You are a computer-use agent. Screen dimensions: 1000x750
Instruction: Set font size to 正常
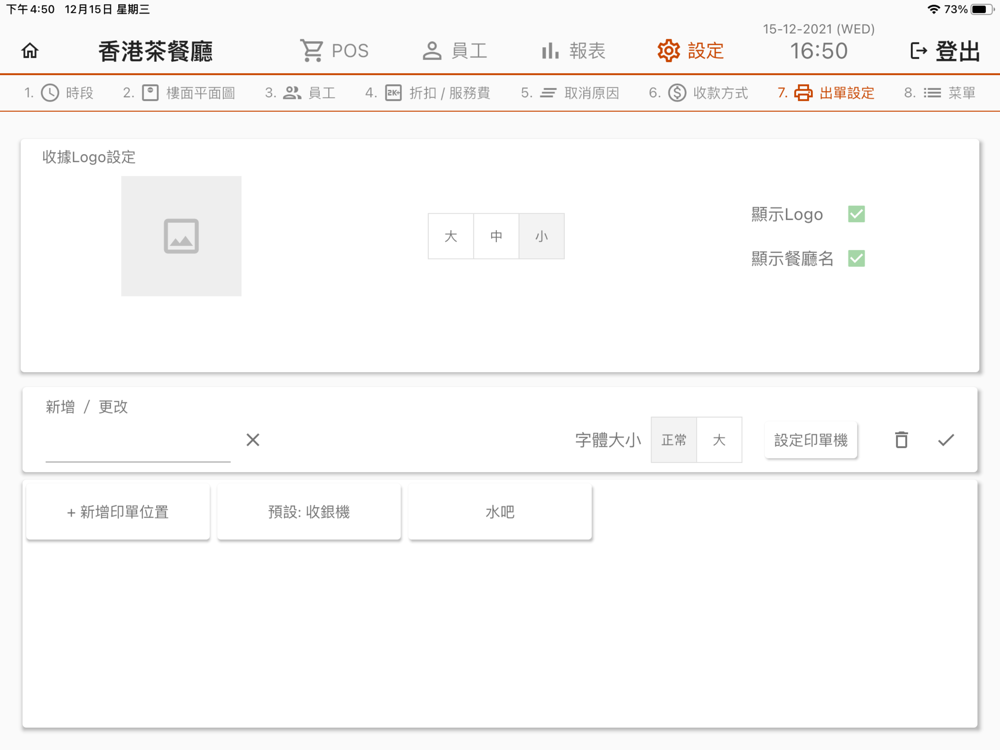click(x=674, y=440)
